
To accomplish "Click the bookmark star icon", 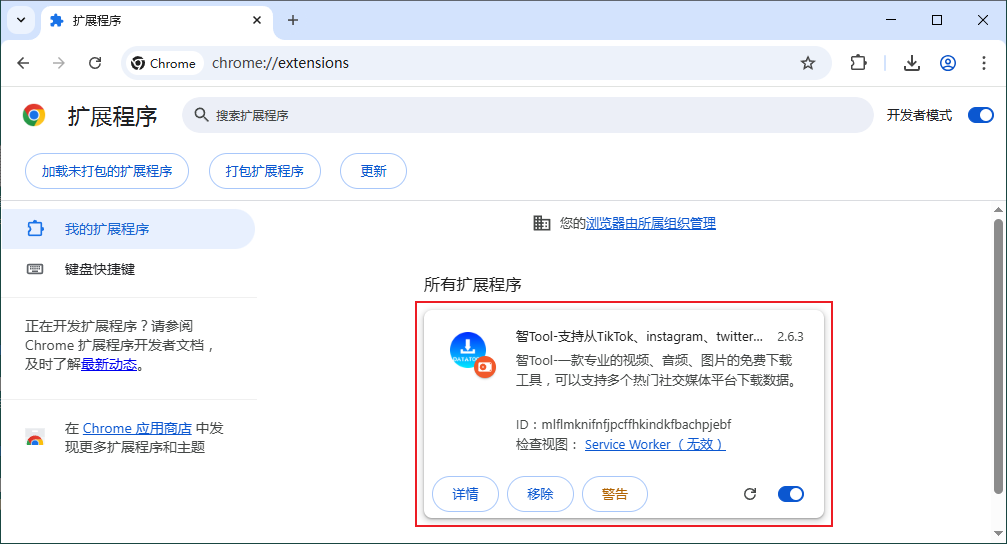I will (808, 63).
